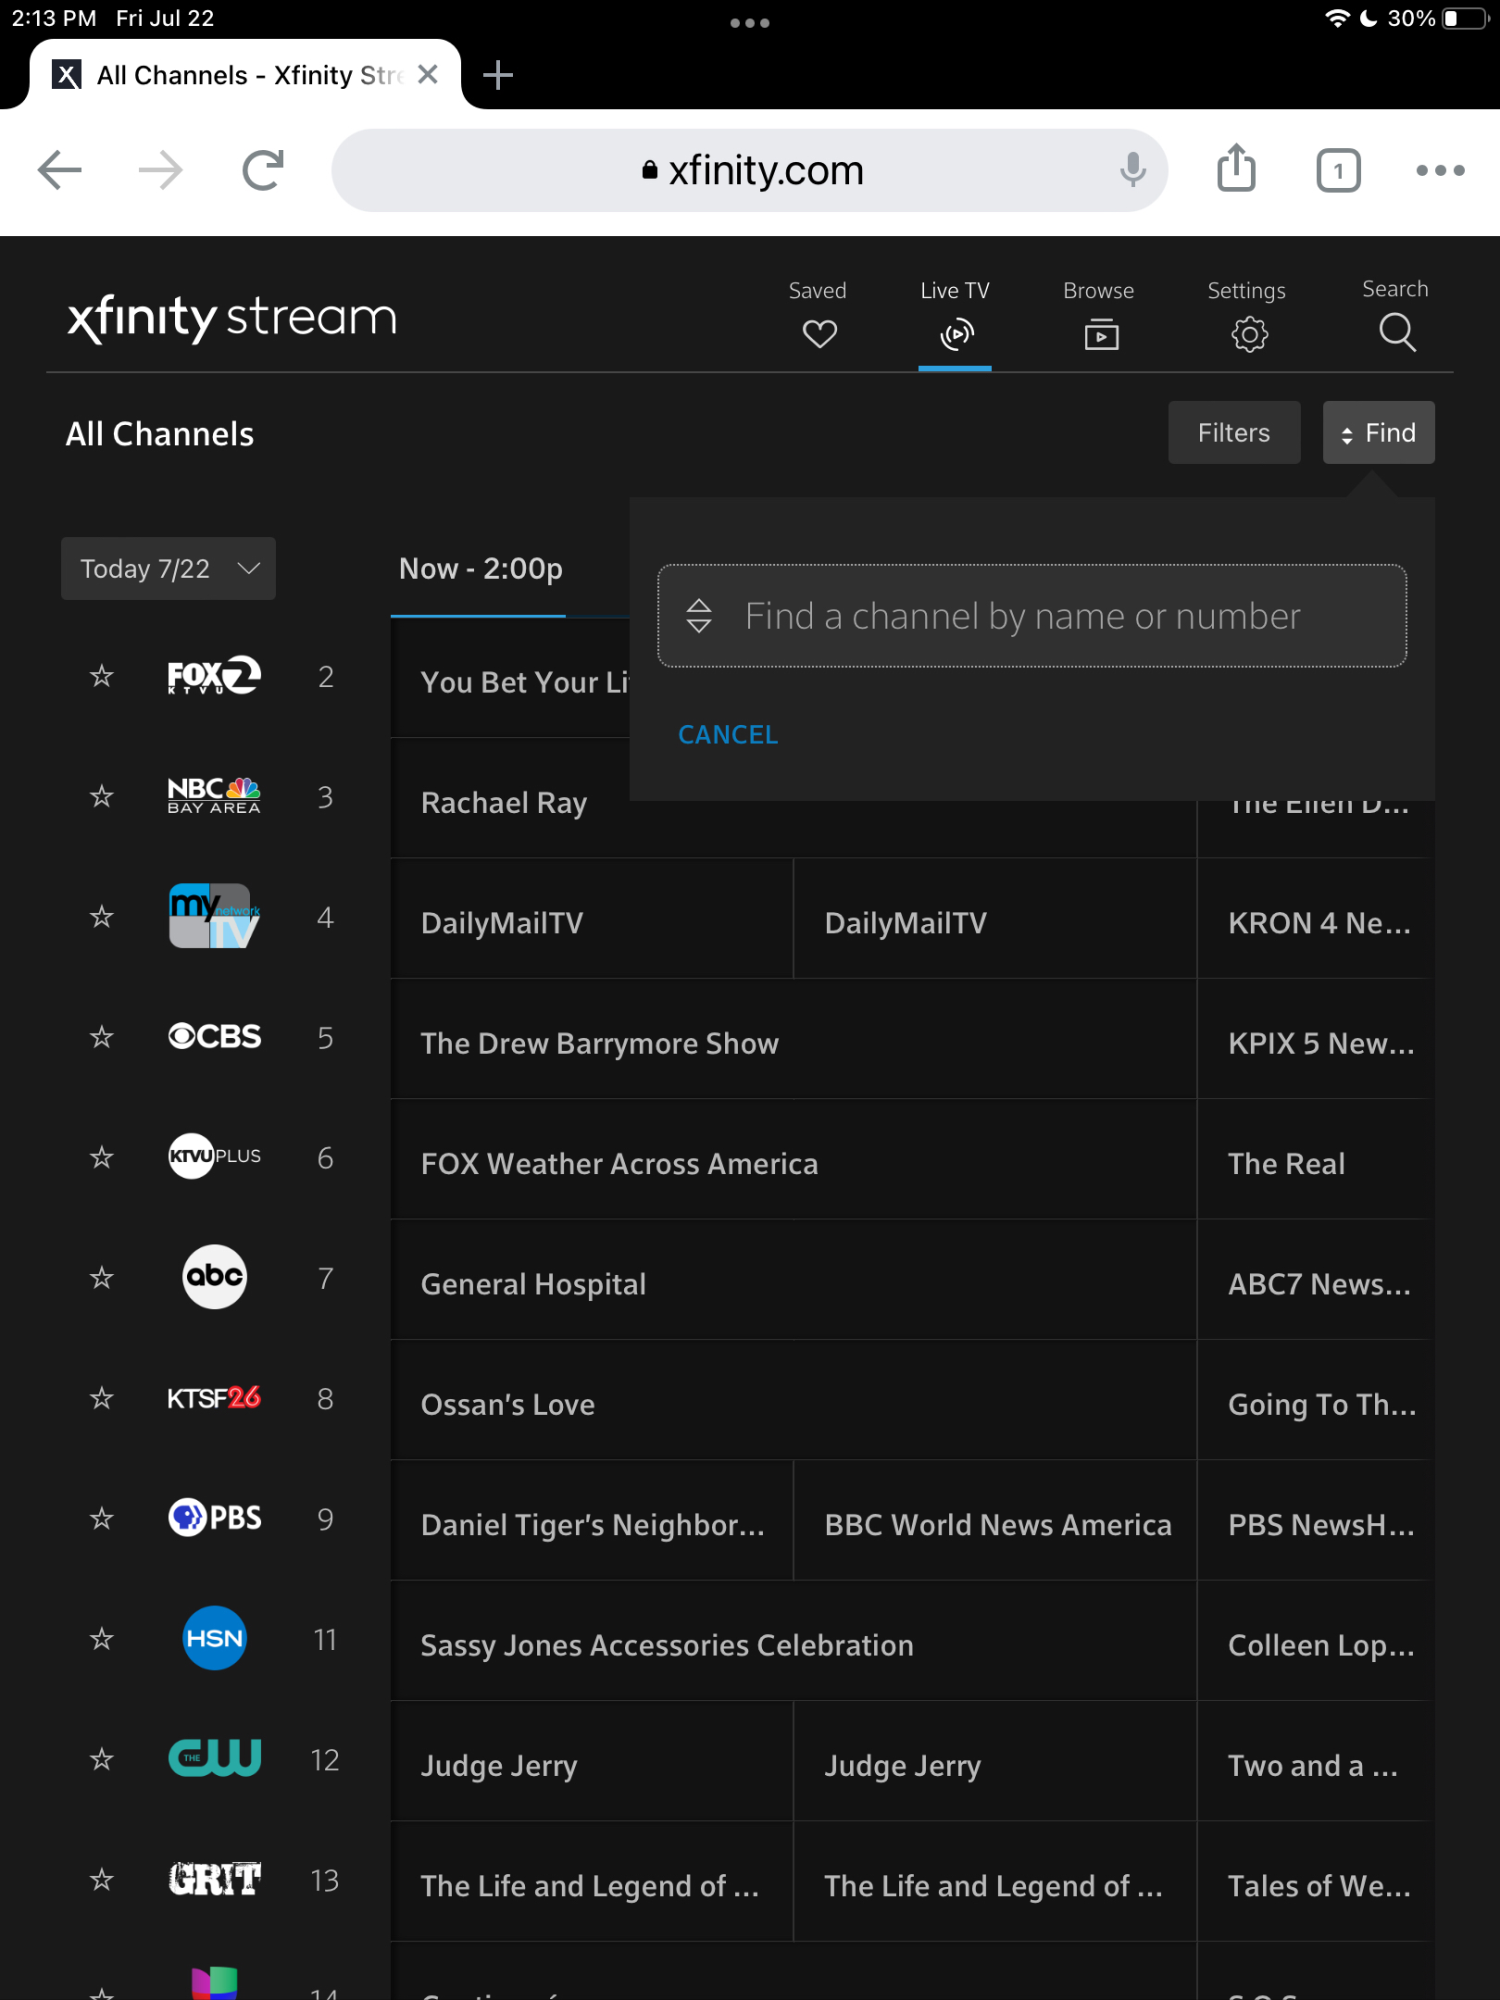Image resolution: width=1500 pixels, height=2000 pixels.
Task: Select the first DailyMailTV listing
Action: [591, 920]
